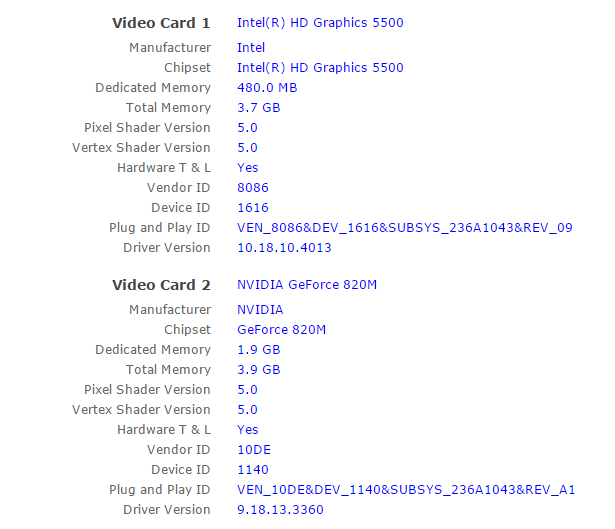
Task: Select the Intel(R) HD Graphics 5500 title value
Action: (x=320, y=22)
